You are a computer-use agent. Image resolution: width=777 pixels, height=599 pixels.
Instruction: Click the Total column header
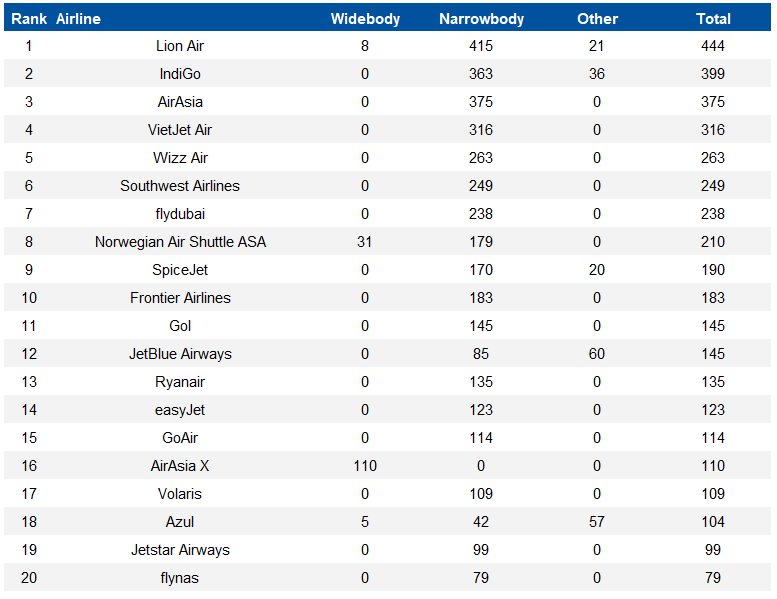click(713, 19)
